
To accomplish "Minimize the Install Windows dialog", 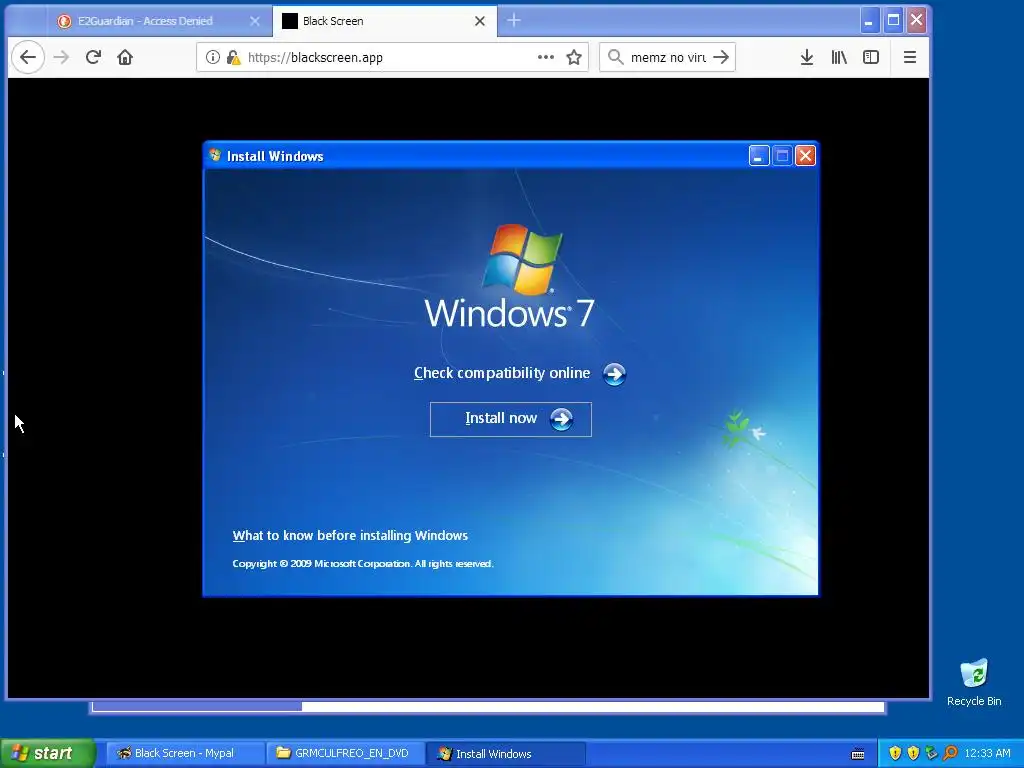I will (758, 156).
